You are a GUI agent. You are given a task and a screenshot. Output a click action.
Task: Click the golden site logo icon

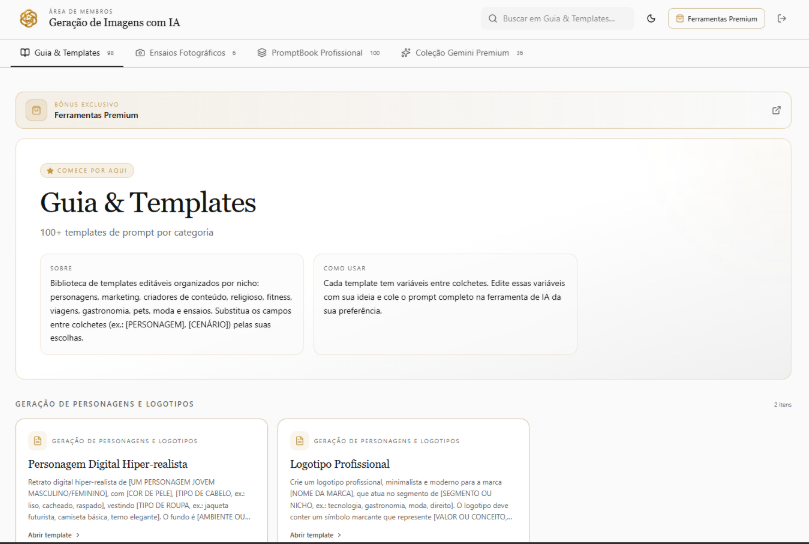click(28, 19)
